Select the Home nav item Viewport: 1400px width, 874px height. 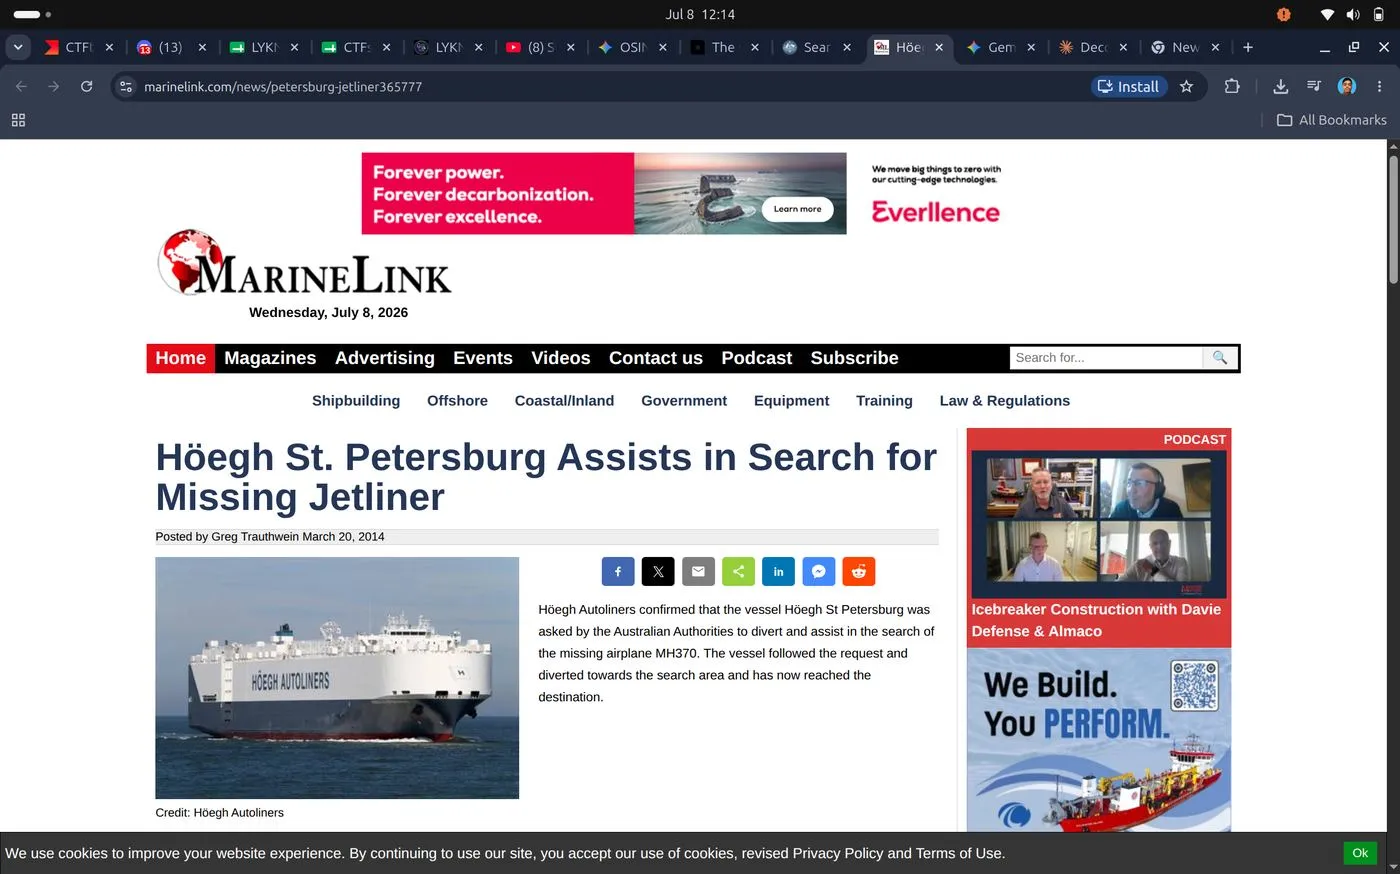pos(181,358)
